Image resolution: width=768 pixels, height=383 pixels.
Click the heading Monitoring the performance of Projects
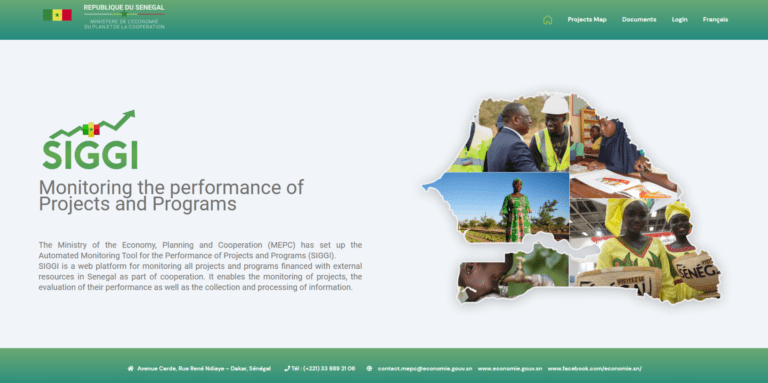click(171, 195)
